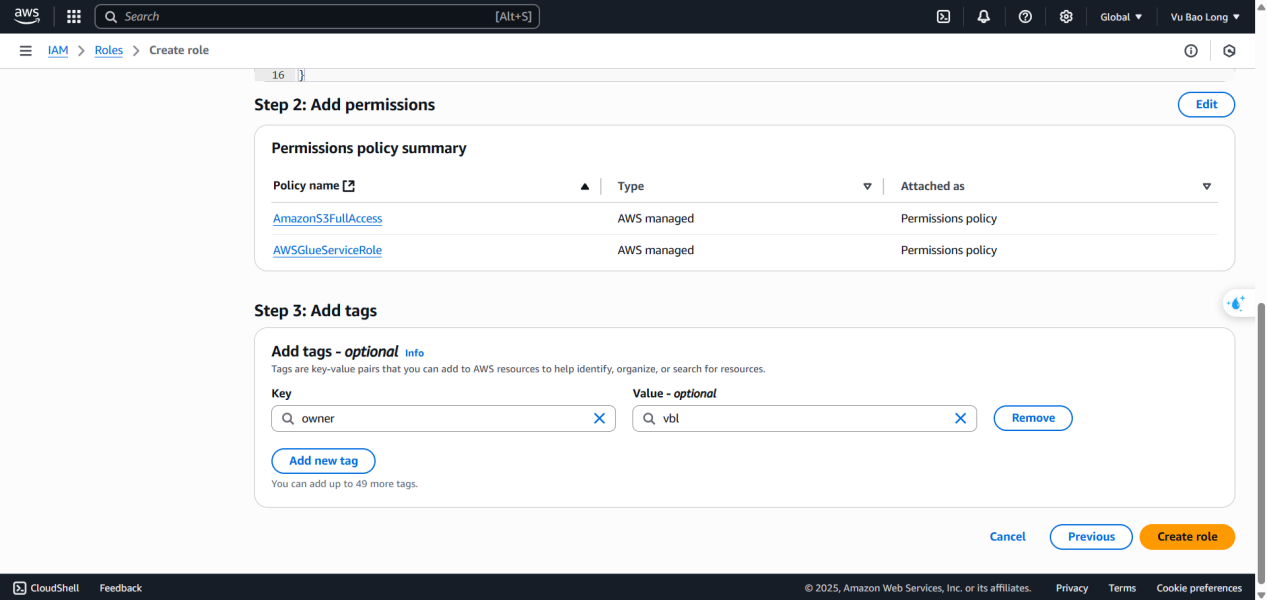Open the Terms footer link
The height and width of the screenshot is (600, 1267).
coord(1122,588)
